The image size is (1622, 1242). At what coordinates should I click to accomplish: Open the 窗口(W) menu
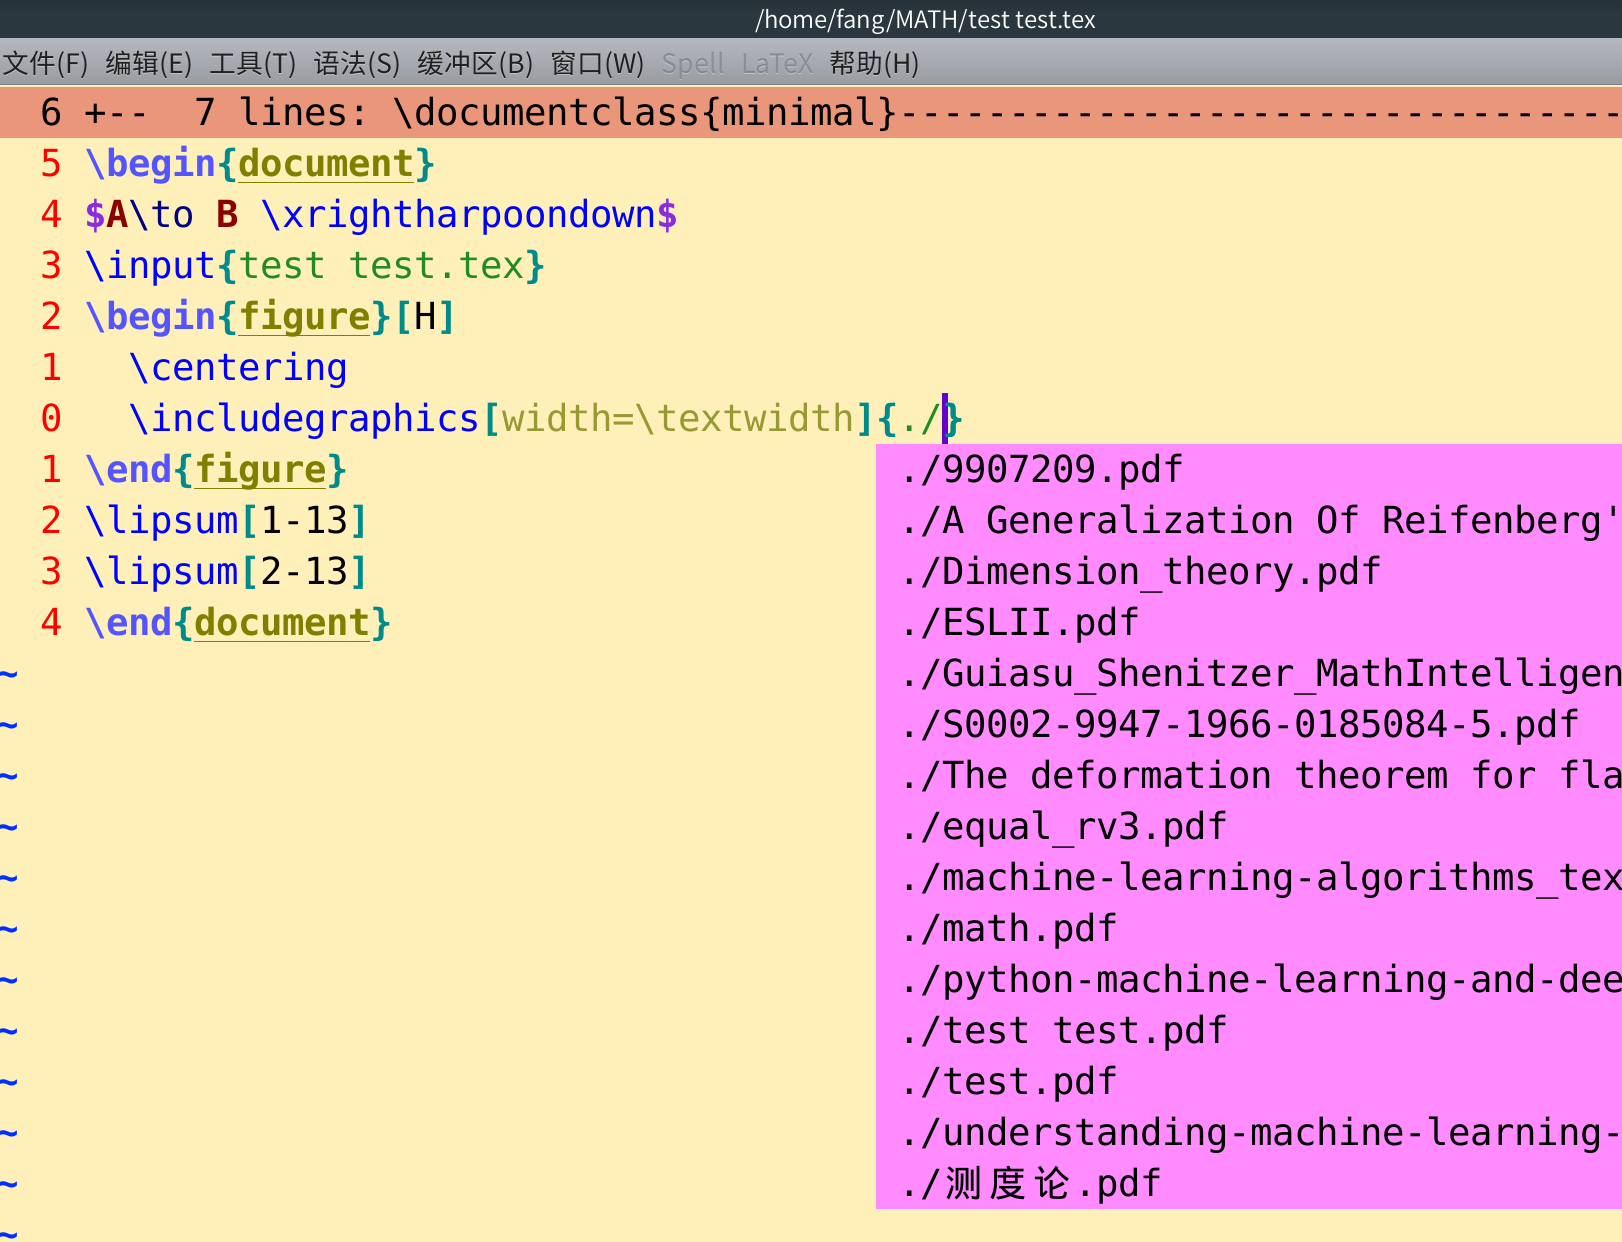pos(599,63)
